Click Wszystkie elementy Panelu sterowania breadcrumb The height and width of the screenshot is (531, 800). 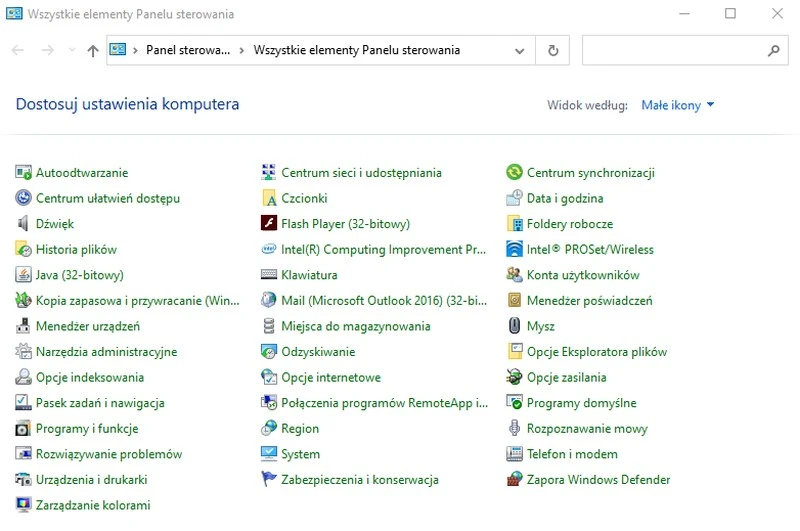[x=357, y=50]
